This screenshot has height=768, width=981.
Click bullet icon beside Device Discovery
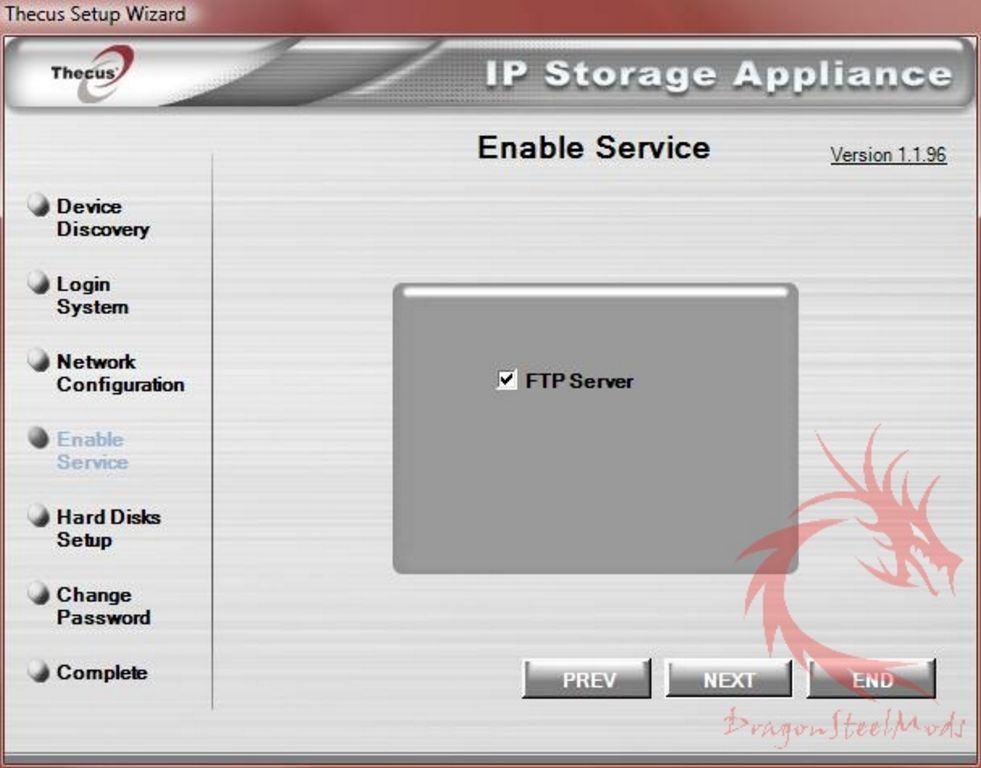(39, 205)
